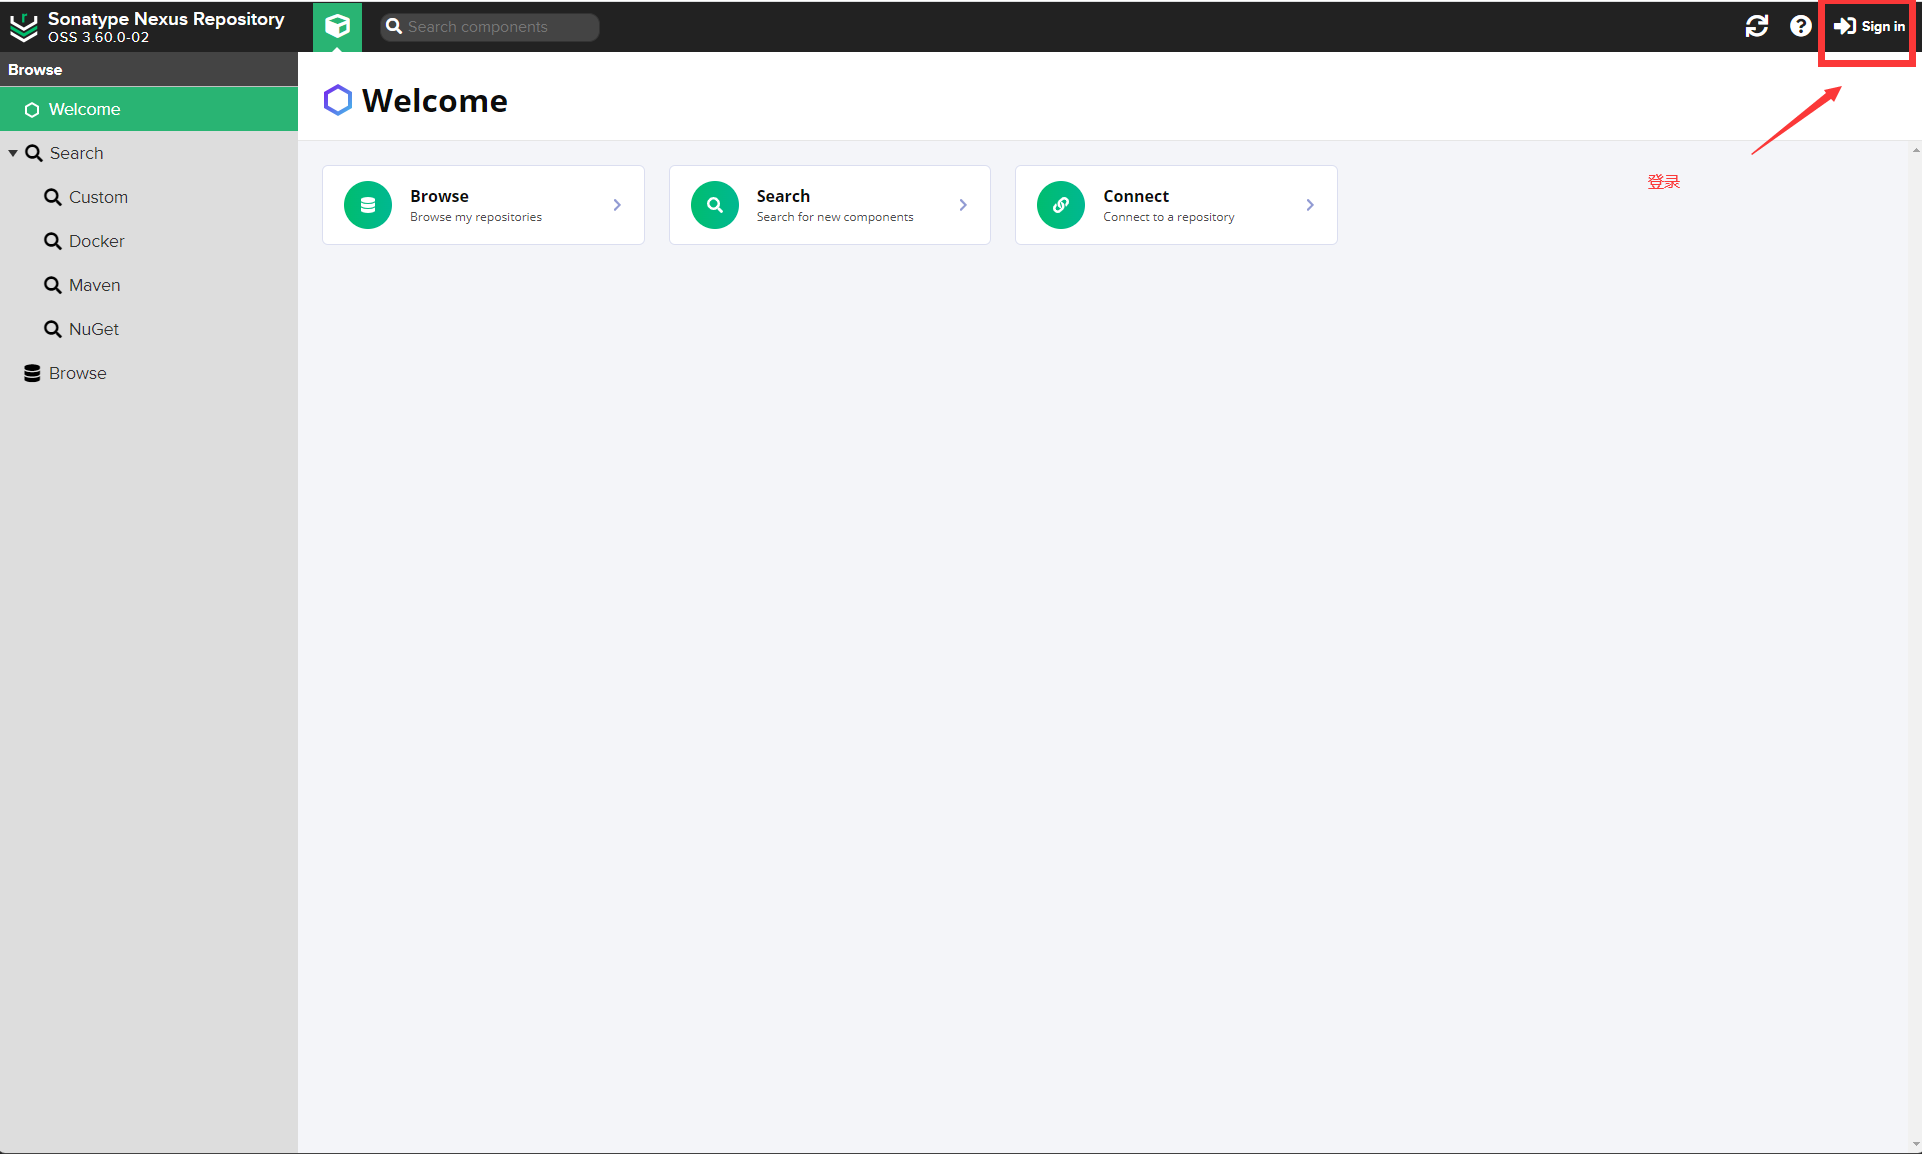
Task: Click the green Browse database circle icon
Action: tap(368, 205)
